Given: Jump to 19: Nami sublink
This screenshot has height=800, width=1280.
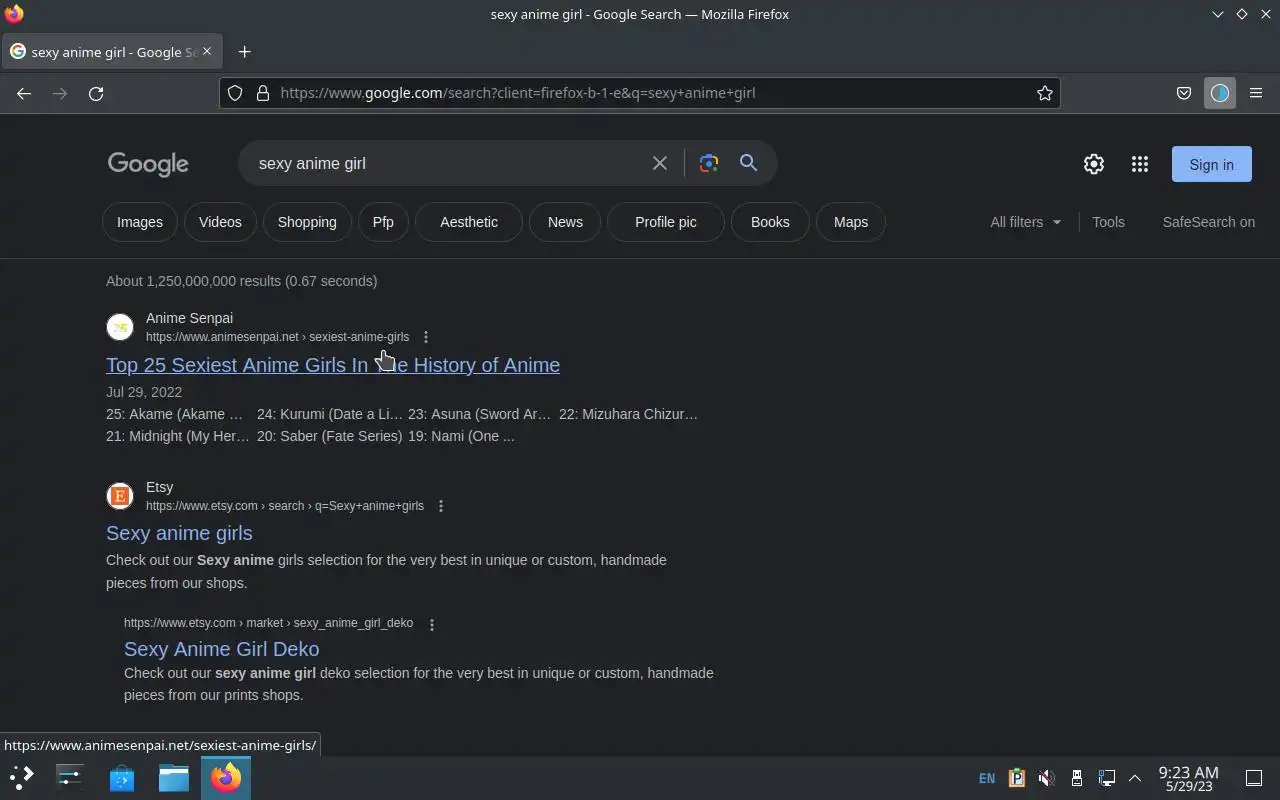Looking at the screenshot, I should (x=461, y=436).
